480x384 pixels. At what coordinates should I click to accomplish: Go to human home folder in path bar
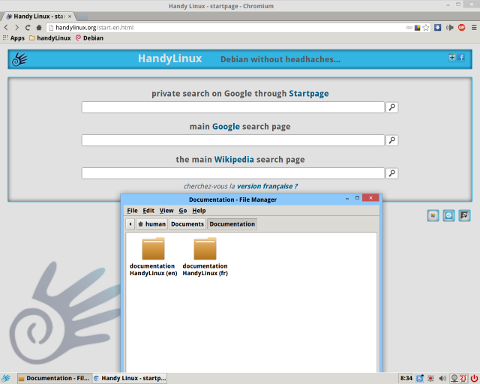click(x=152, y=224)
